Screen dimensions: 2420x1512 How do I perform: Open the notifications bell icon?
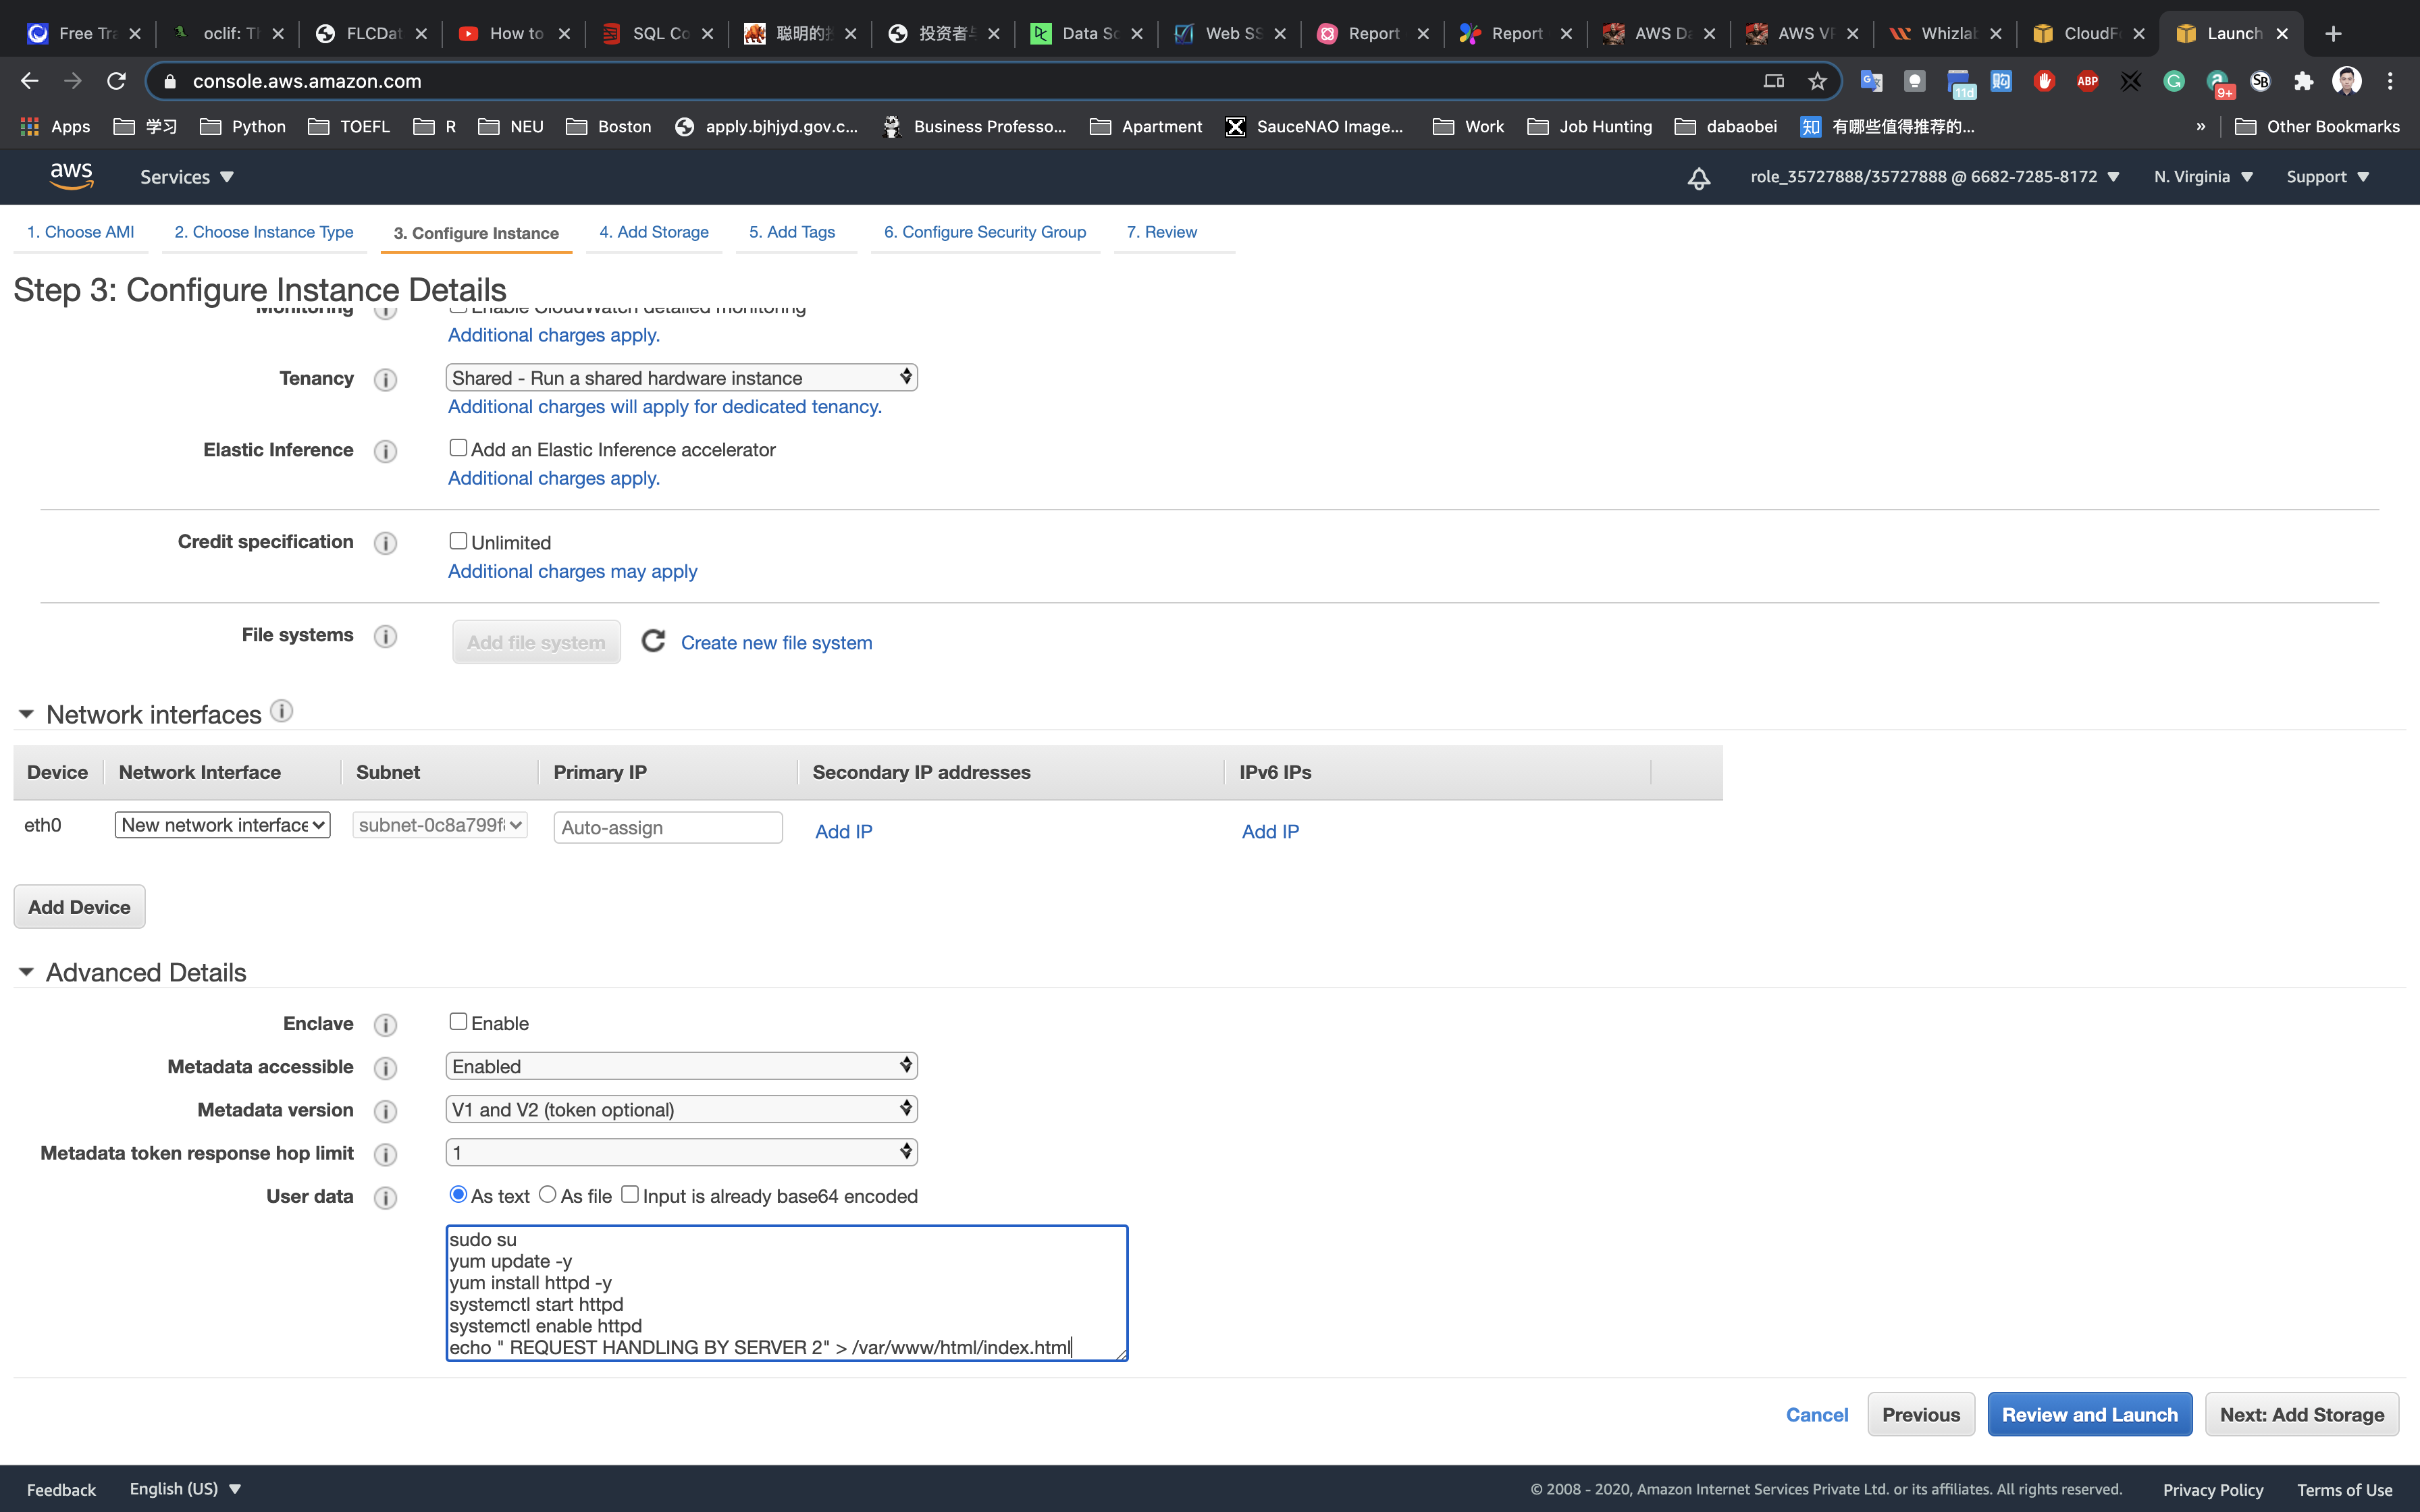pos(1698,178)
